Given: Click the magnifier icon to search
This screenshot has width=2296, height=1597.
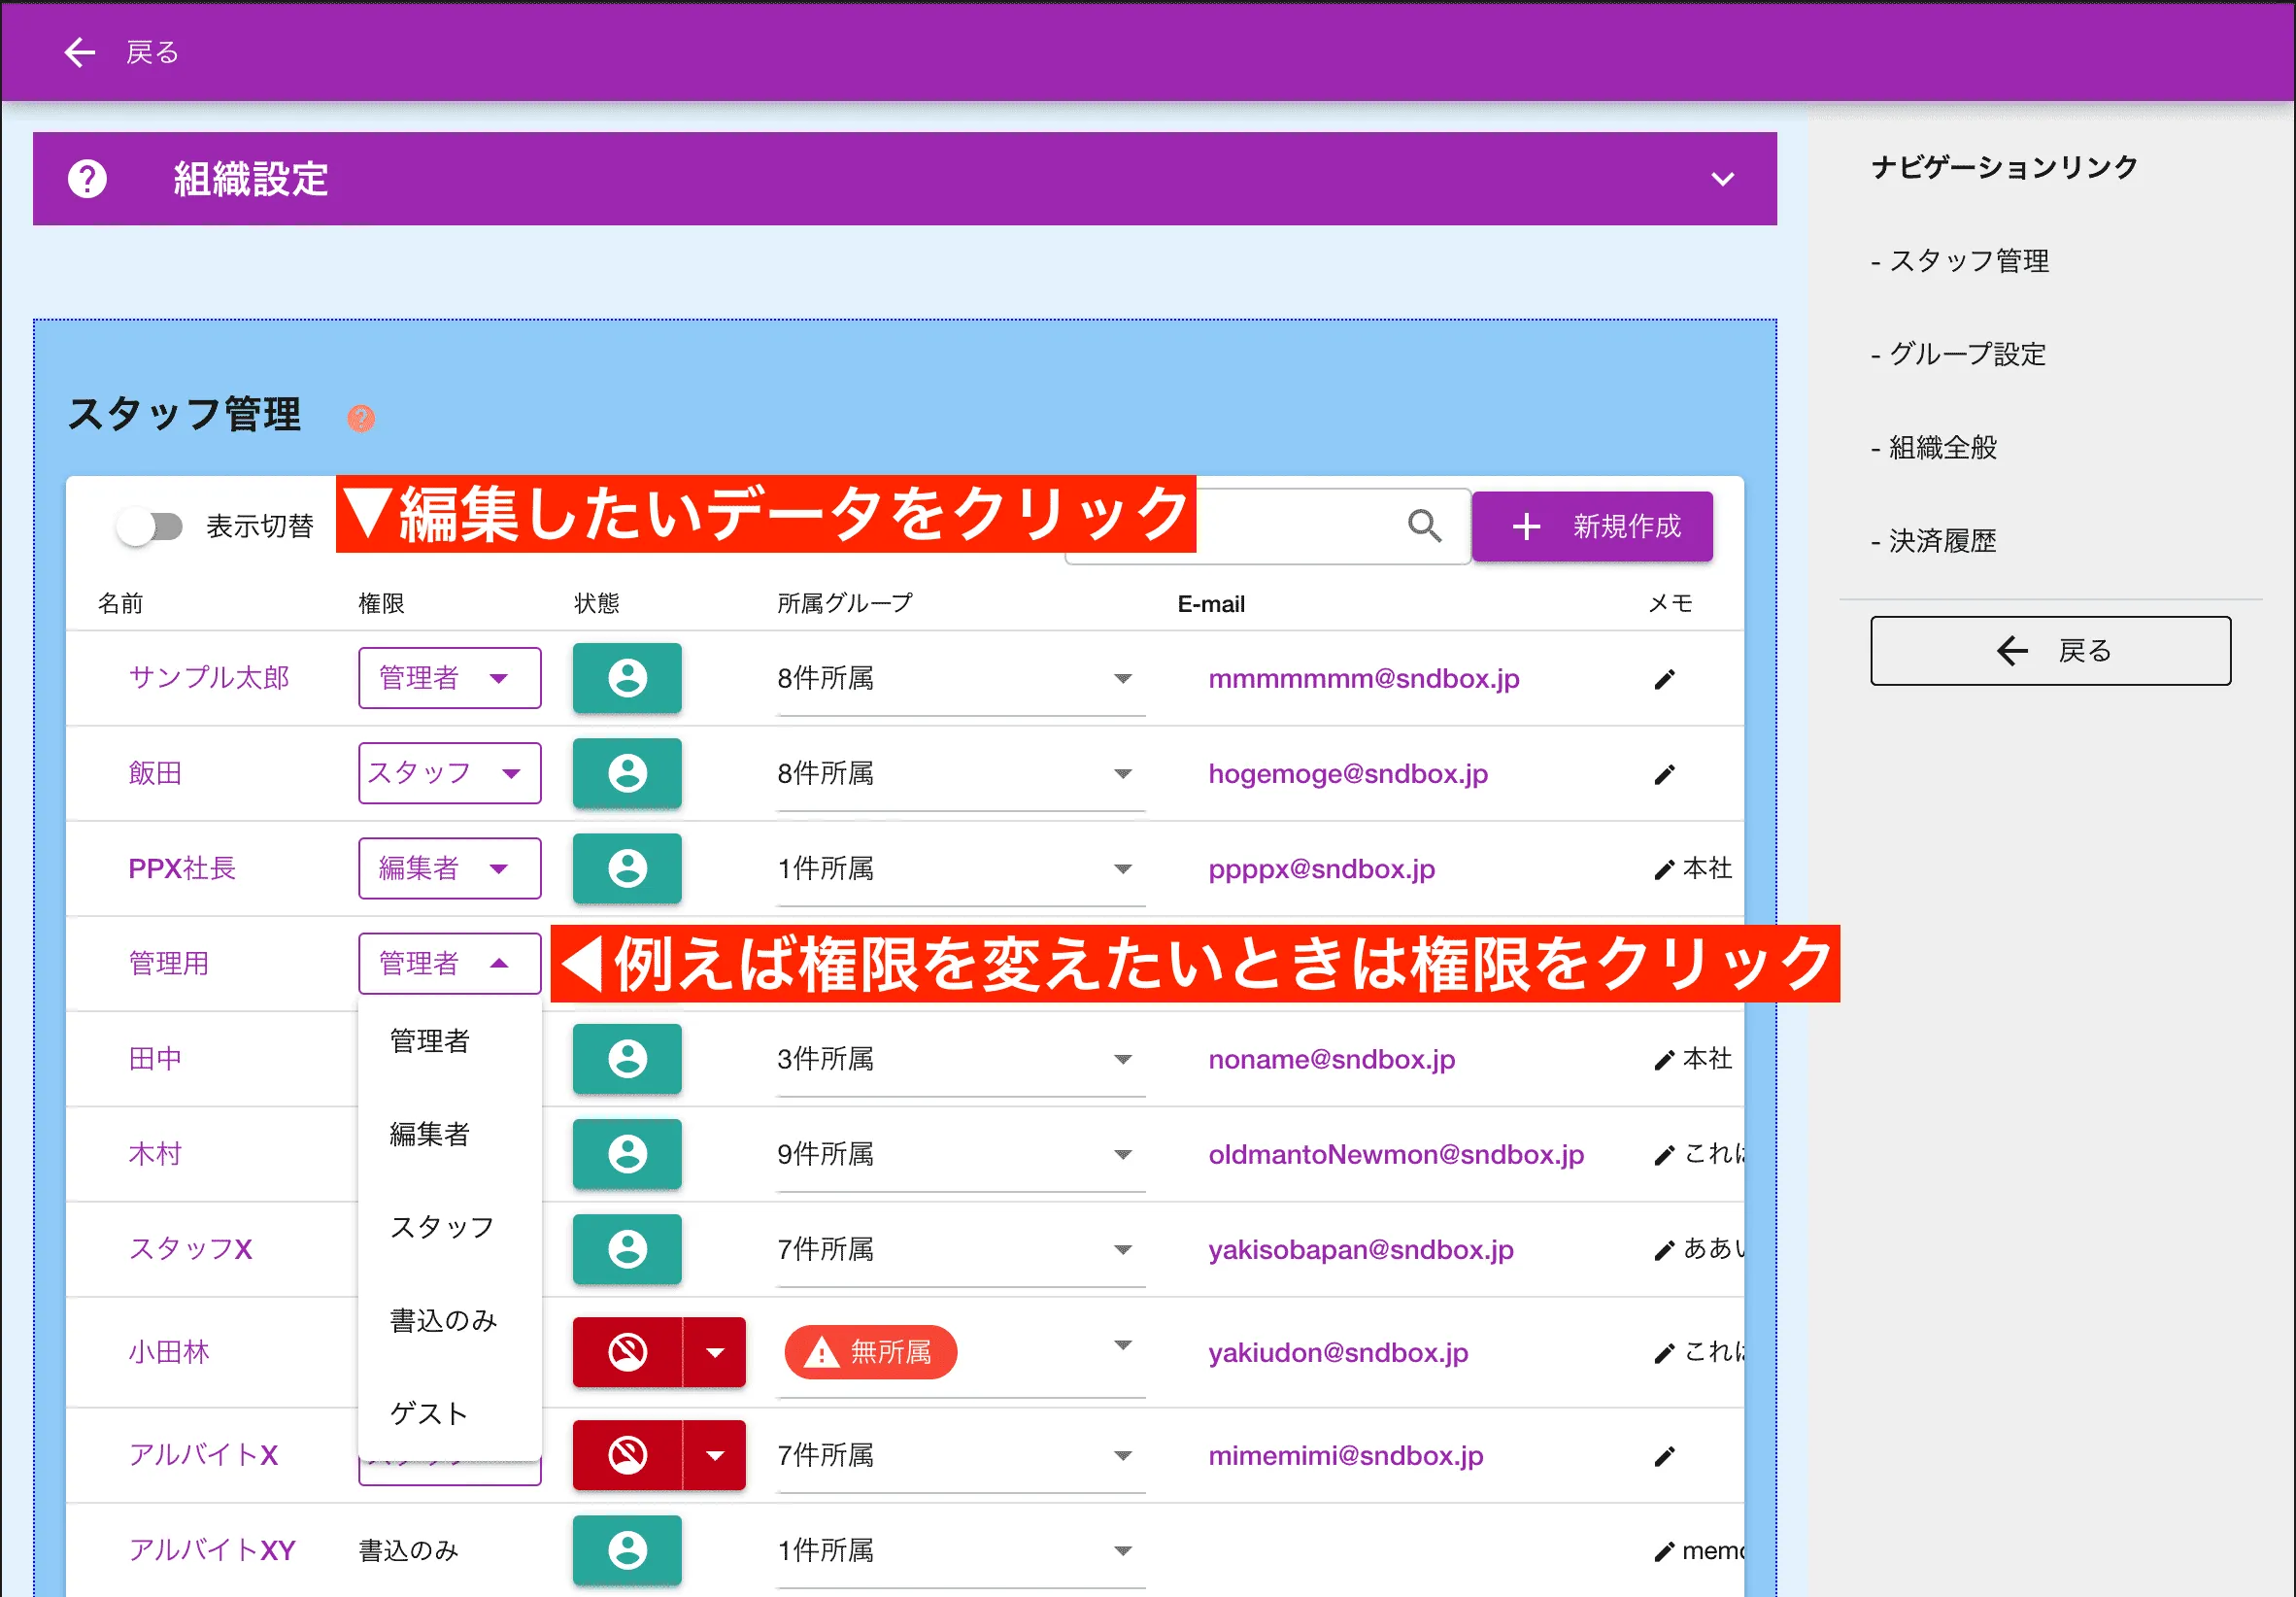Looking at the screenshot, I should [1424, 526].
